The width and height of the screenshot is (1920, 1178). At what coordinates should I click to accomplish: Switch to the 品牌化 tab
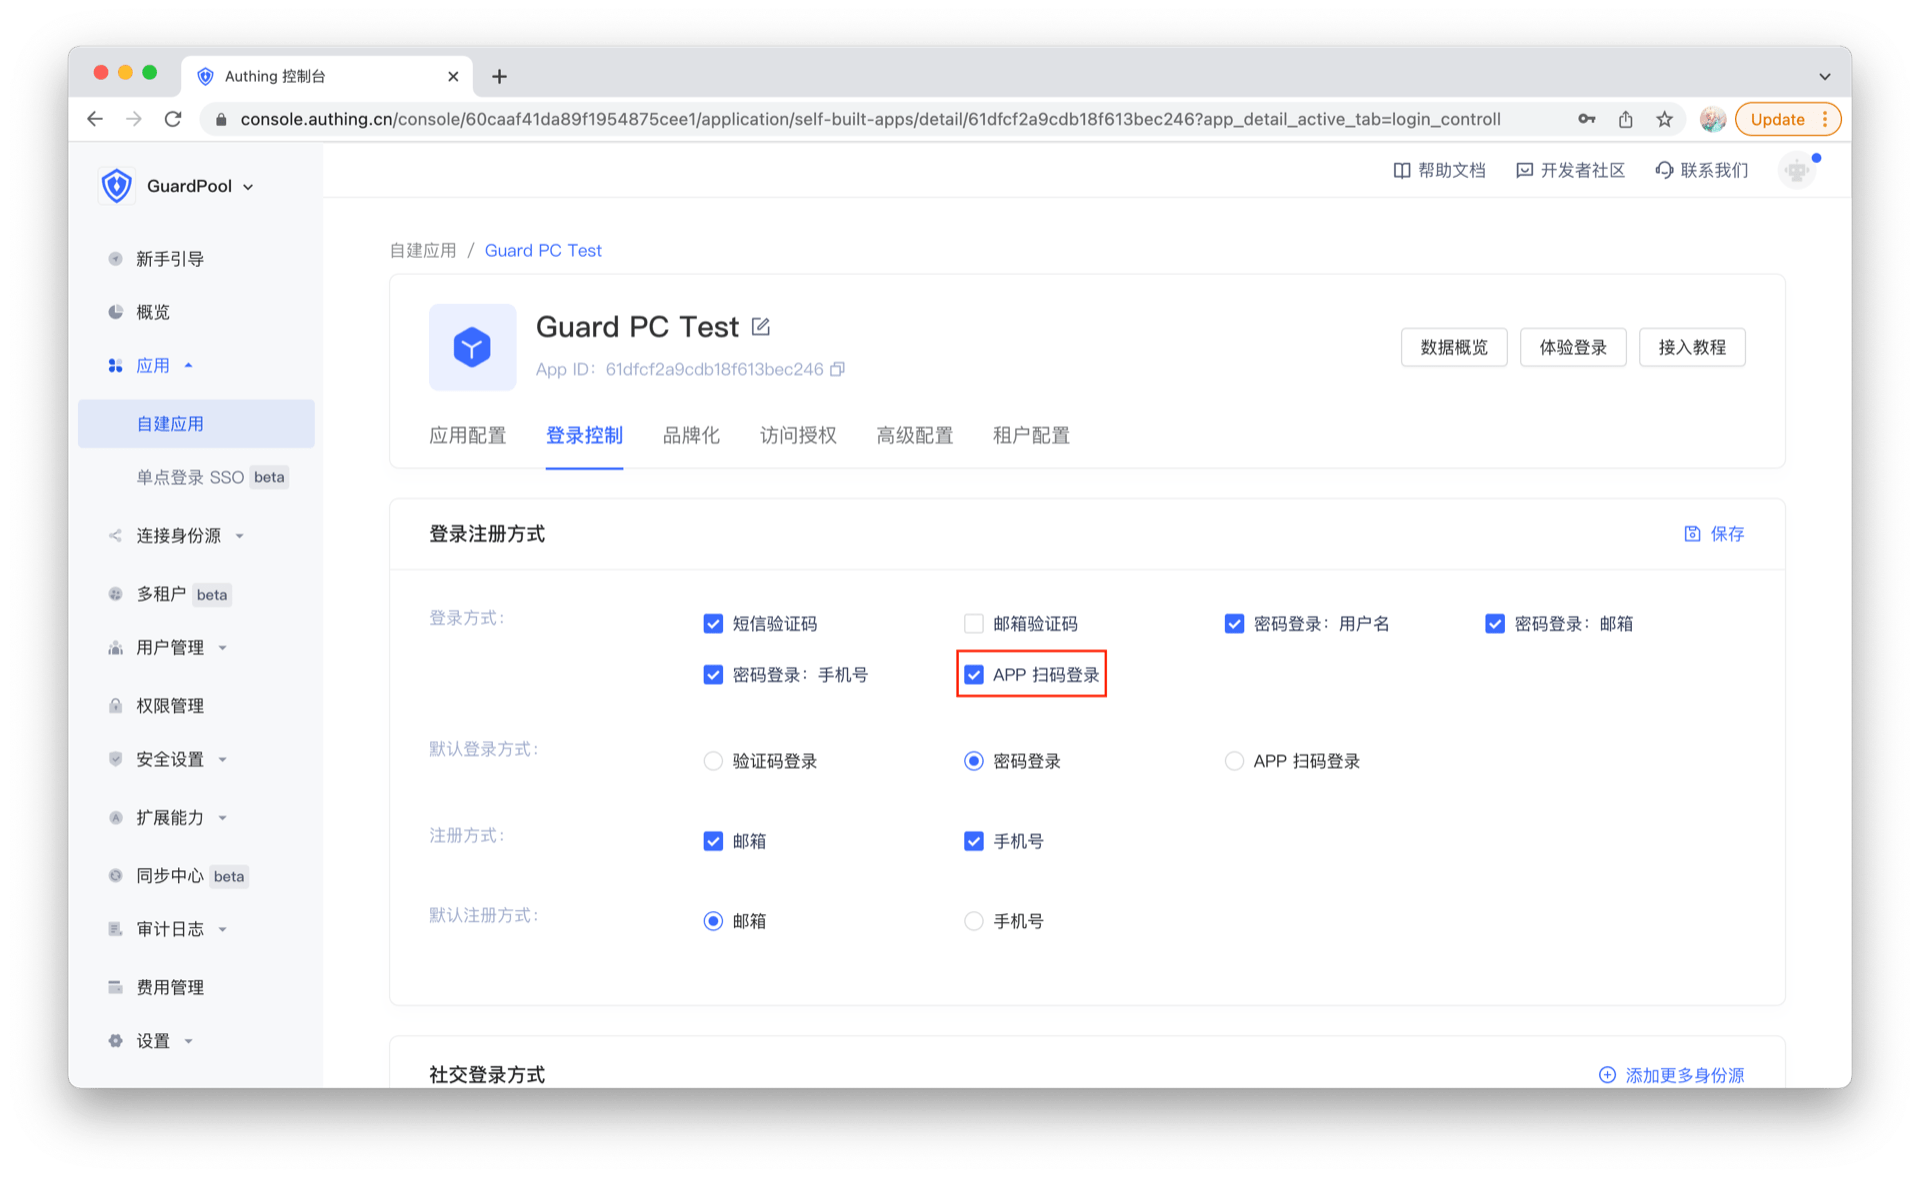(691, 435)
